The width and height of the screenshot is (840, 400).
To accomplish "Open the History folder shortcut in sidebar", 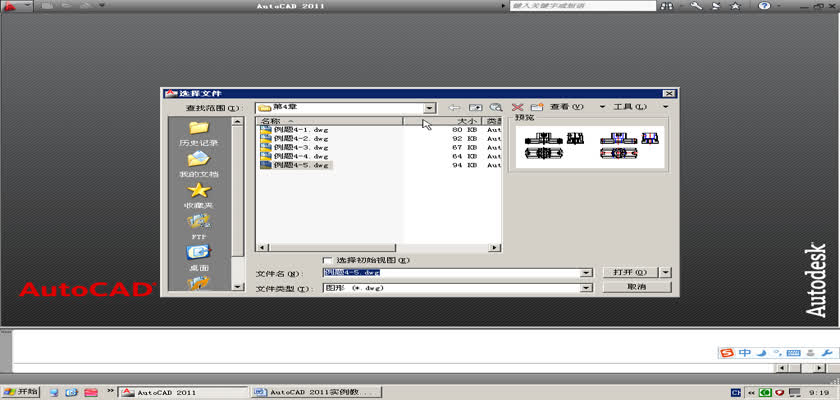I will point(199,133).
